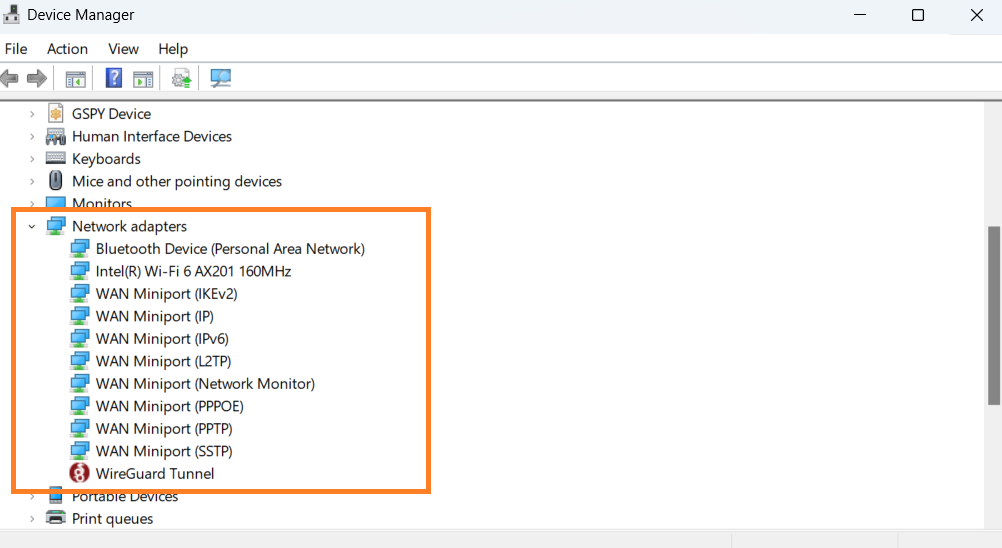Collapse the Network adapters category
This screenshot has height=548, width=1002.
(x=32, y=227)
